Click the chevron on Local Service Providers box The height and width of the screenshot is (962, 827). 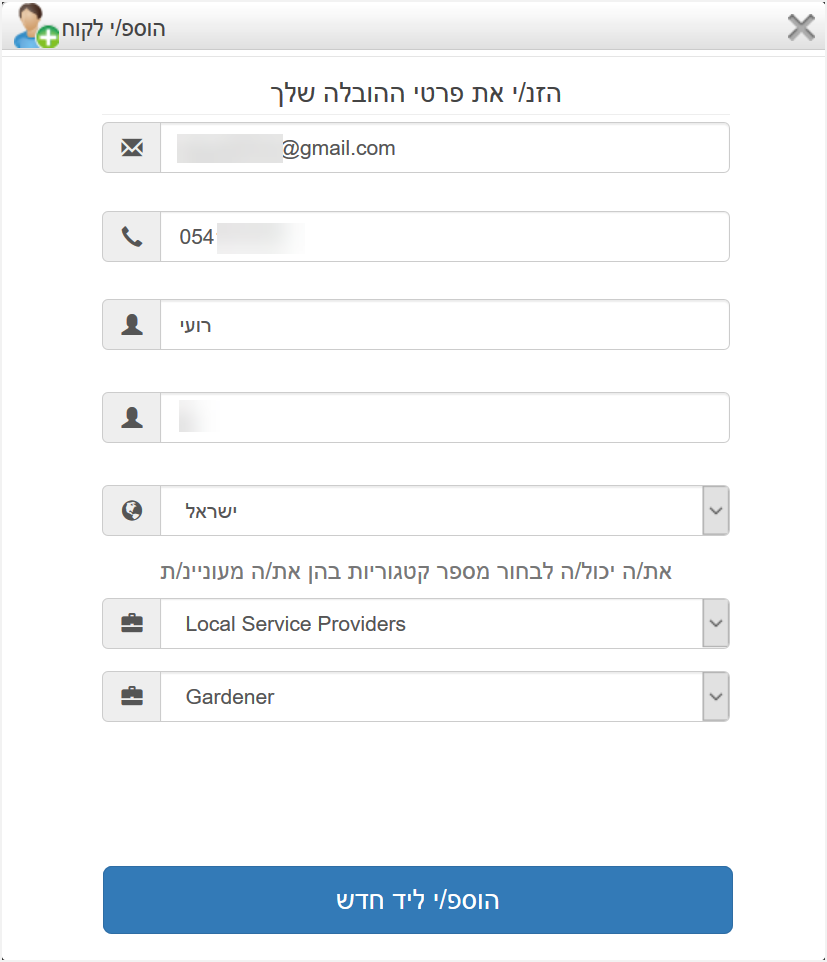tap(716, 623)
